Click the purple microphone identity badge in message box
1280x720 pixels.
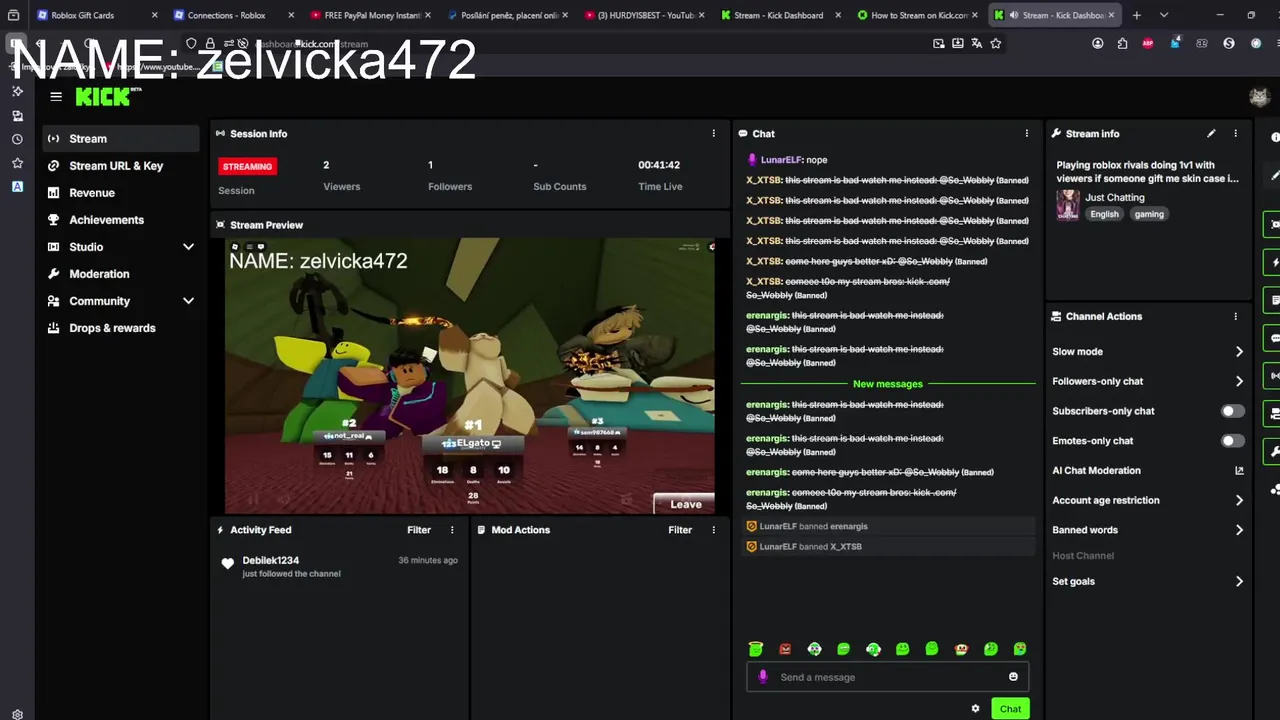763,677
